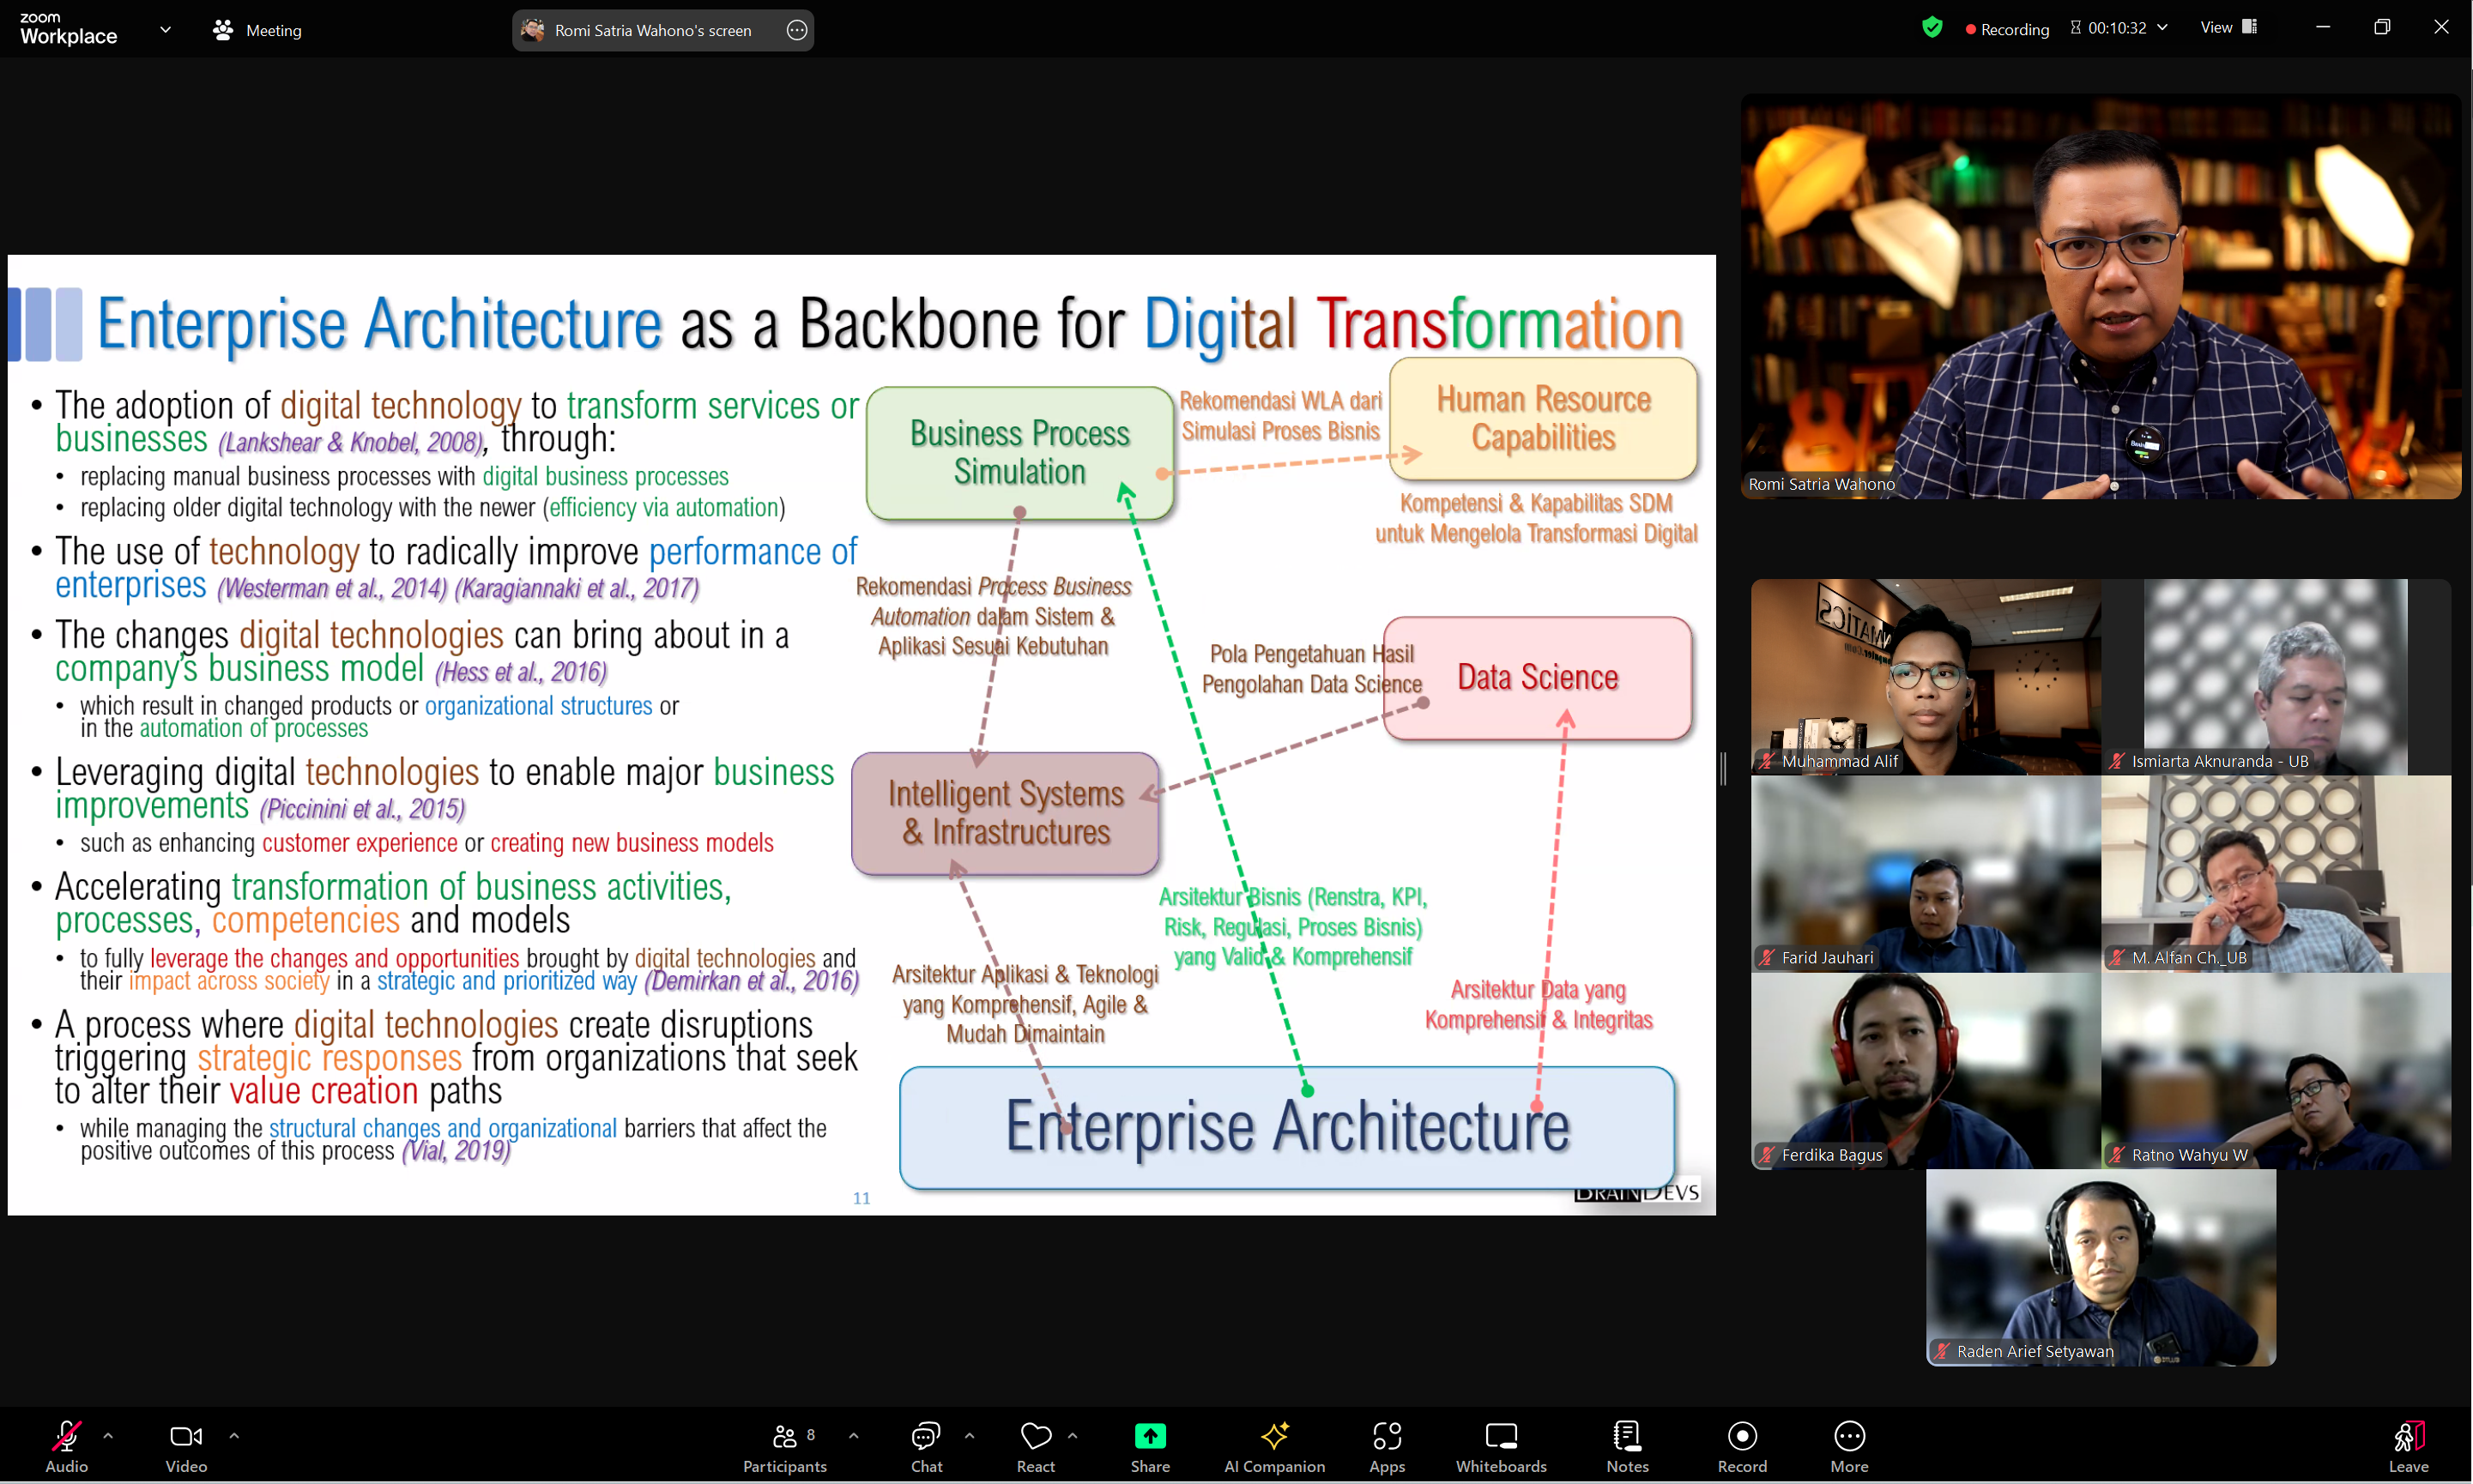Launch AI Companion
2473x1484 pixels.
[x=1274, y=1445]
